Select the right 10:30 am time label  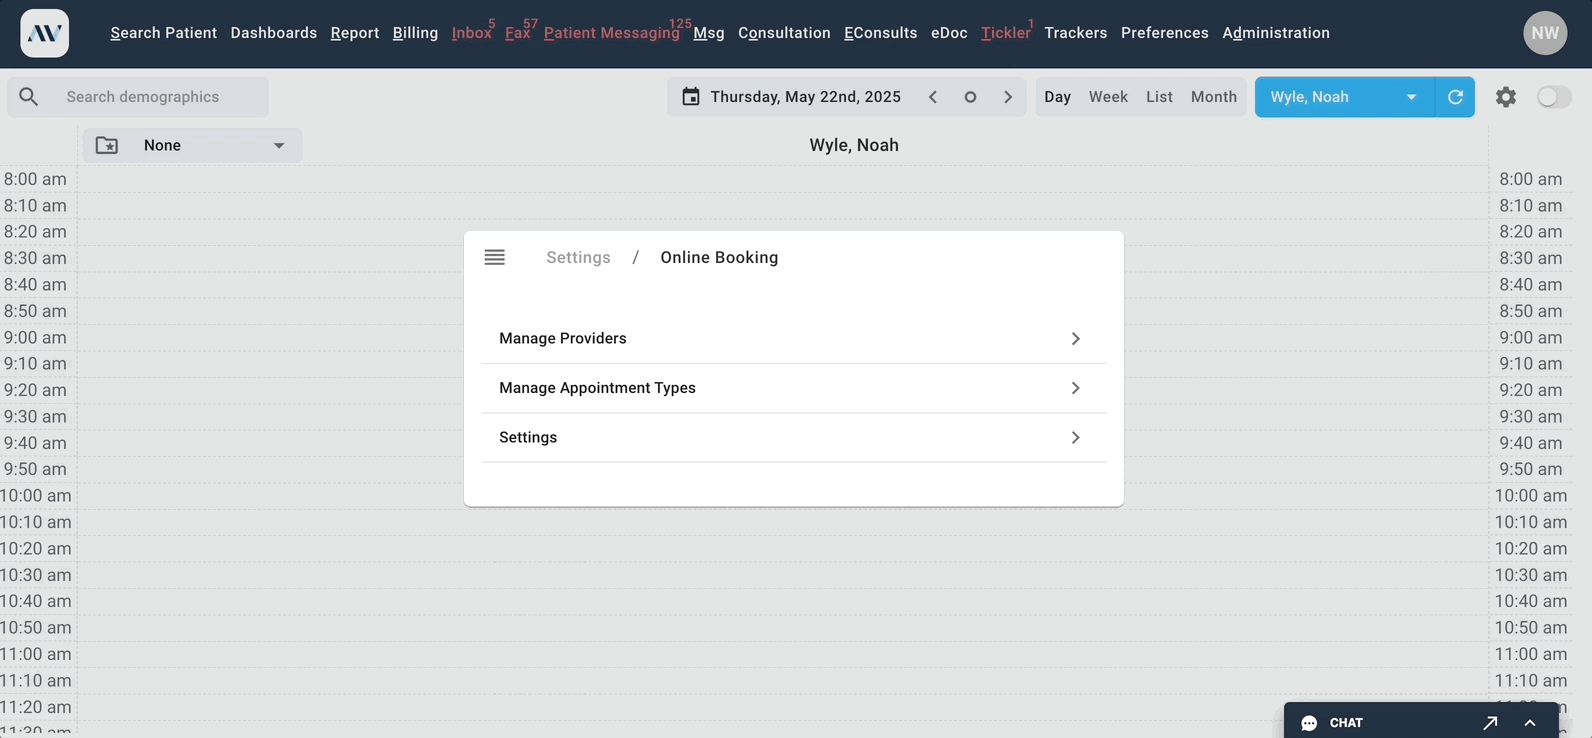[x=1530, y=575]
